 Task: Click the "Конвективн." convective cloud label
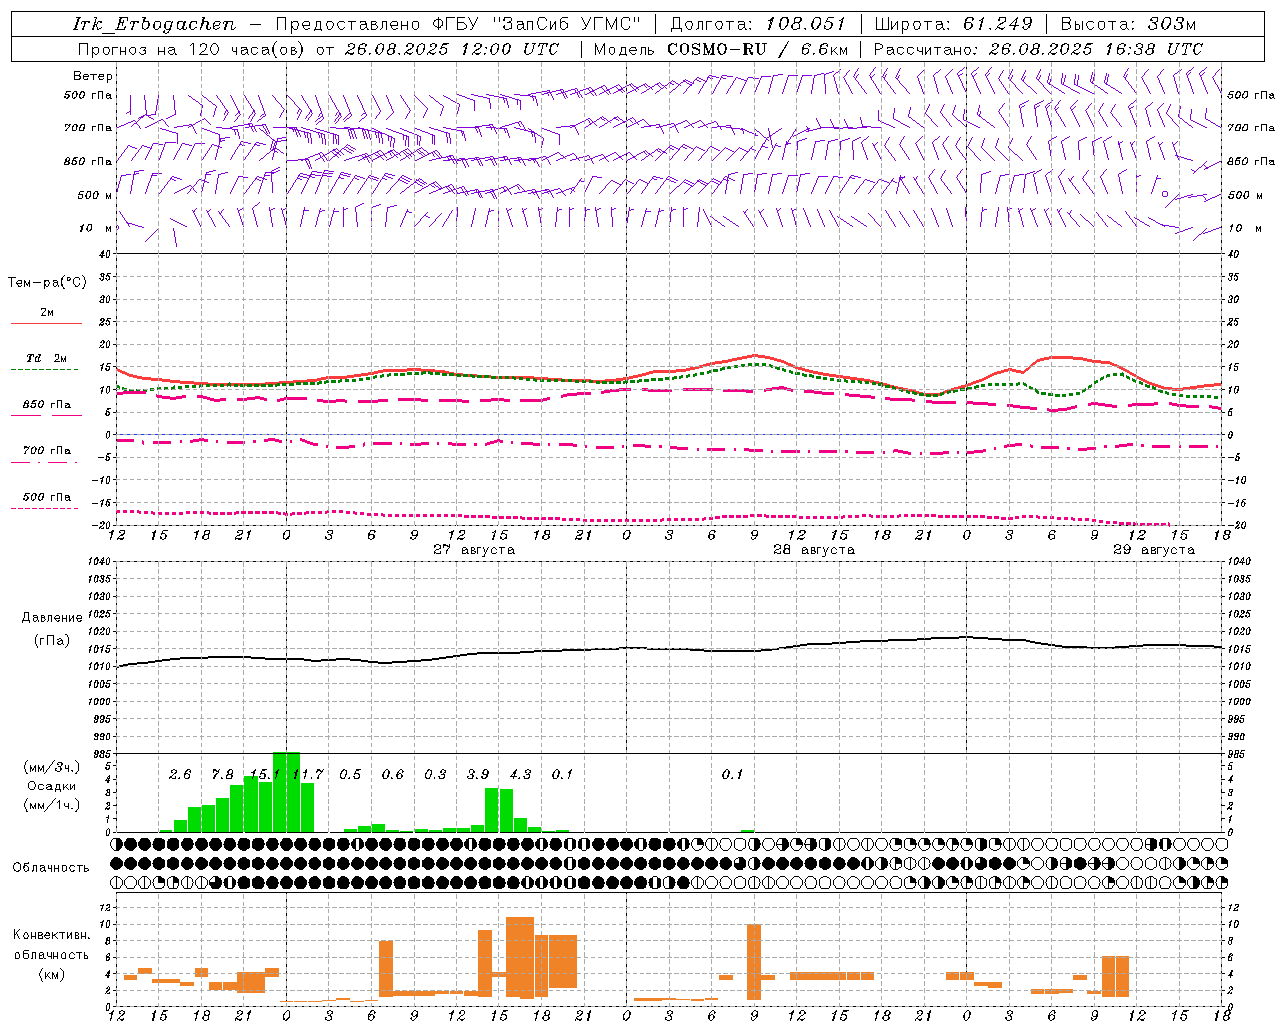52,935
